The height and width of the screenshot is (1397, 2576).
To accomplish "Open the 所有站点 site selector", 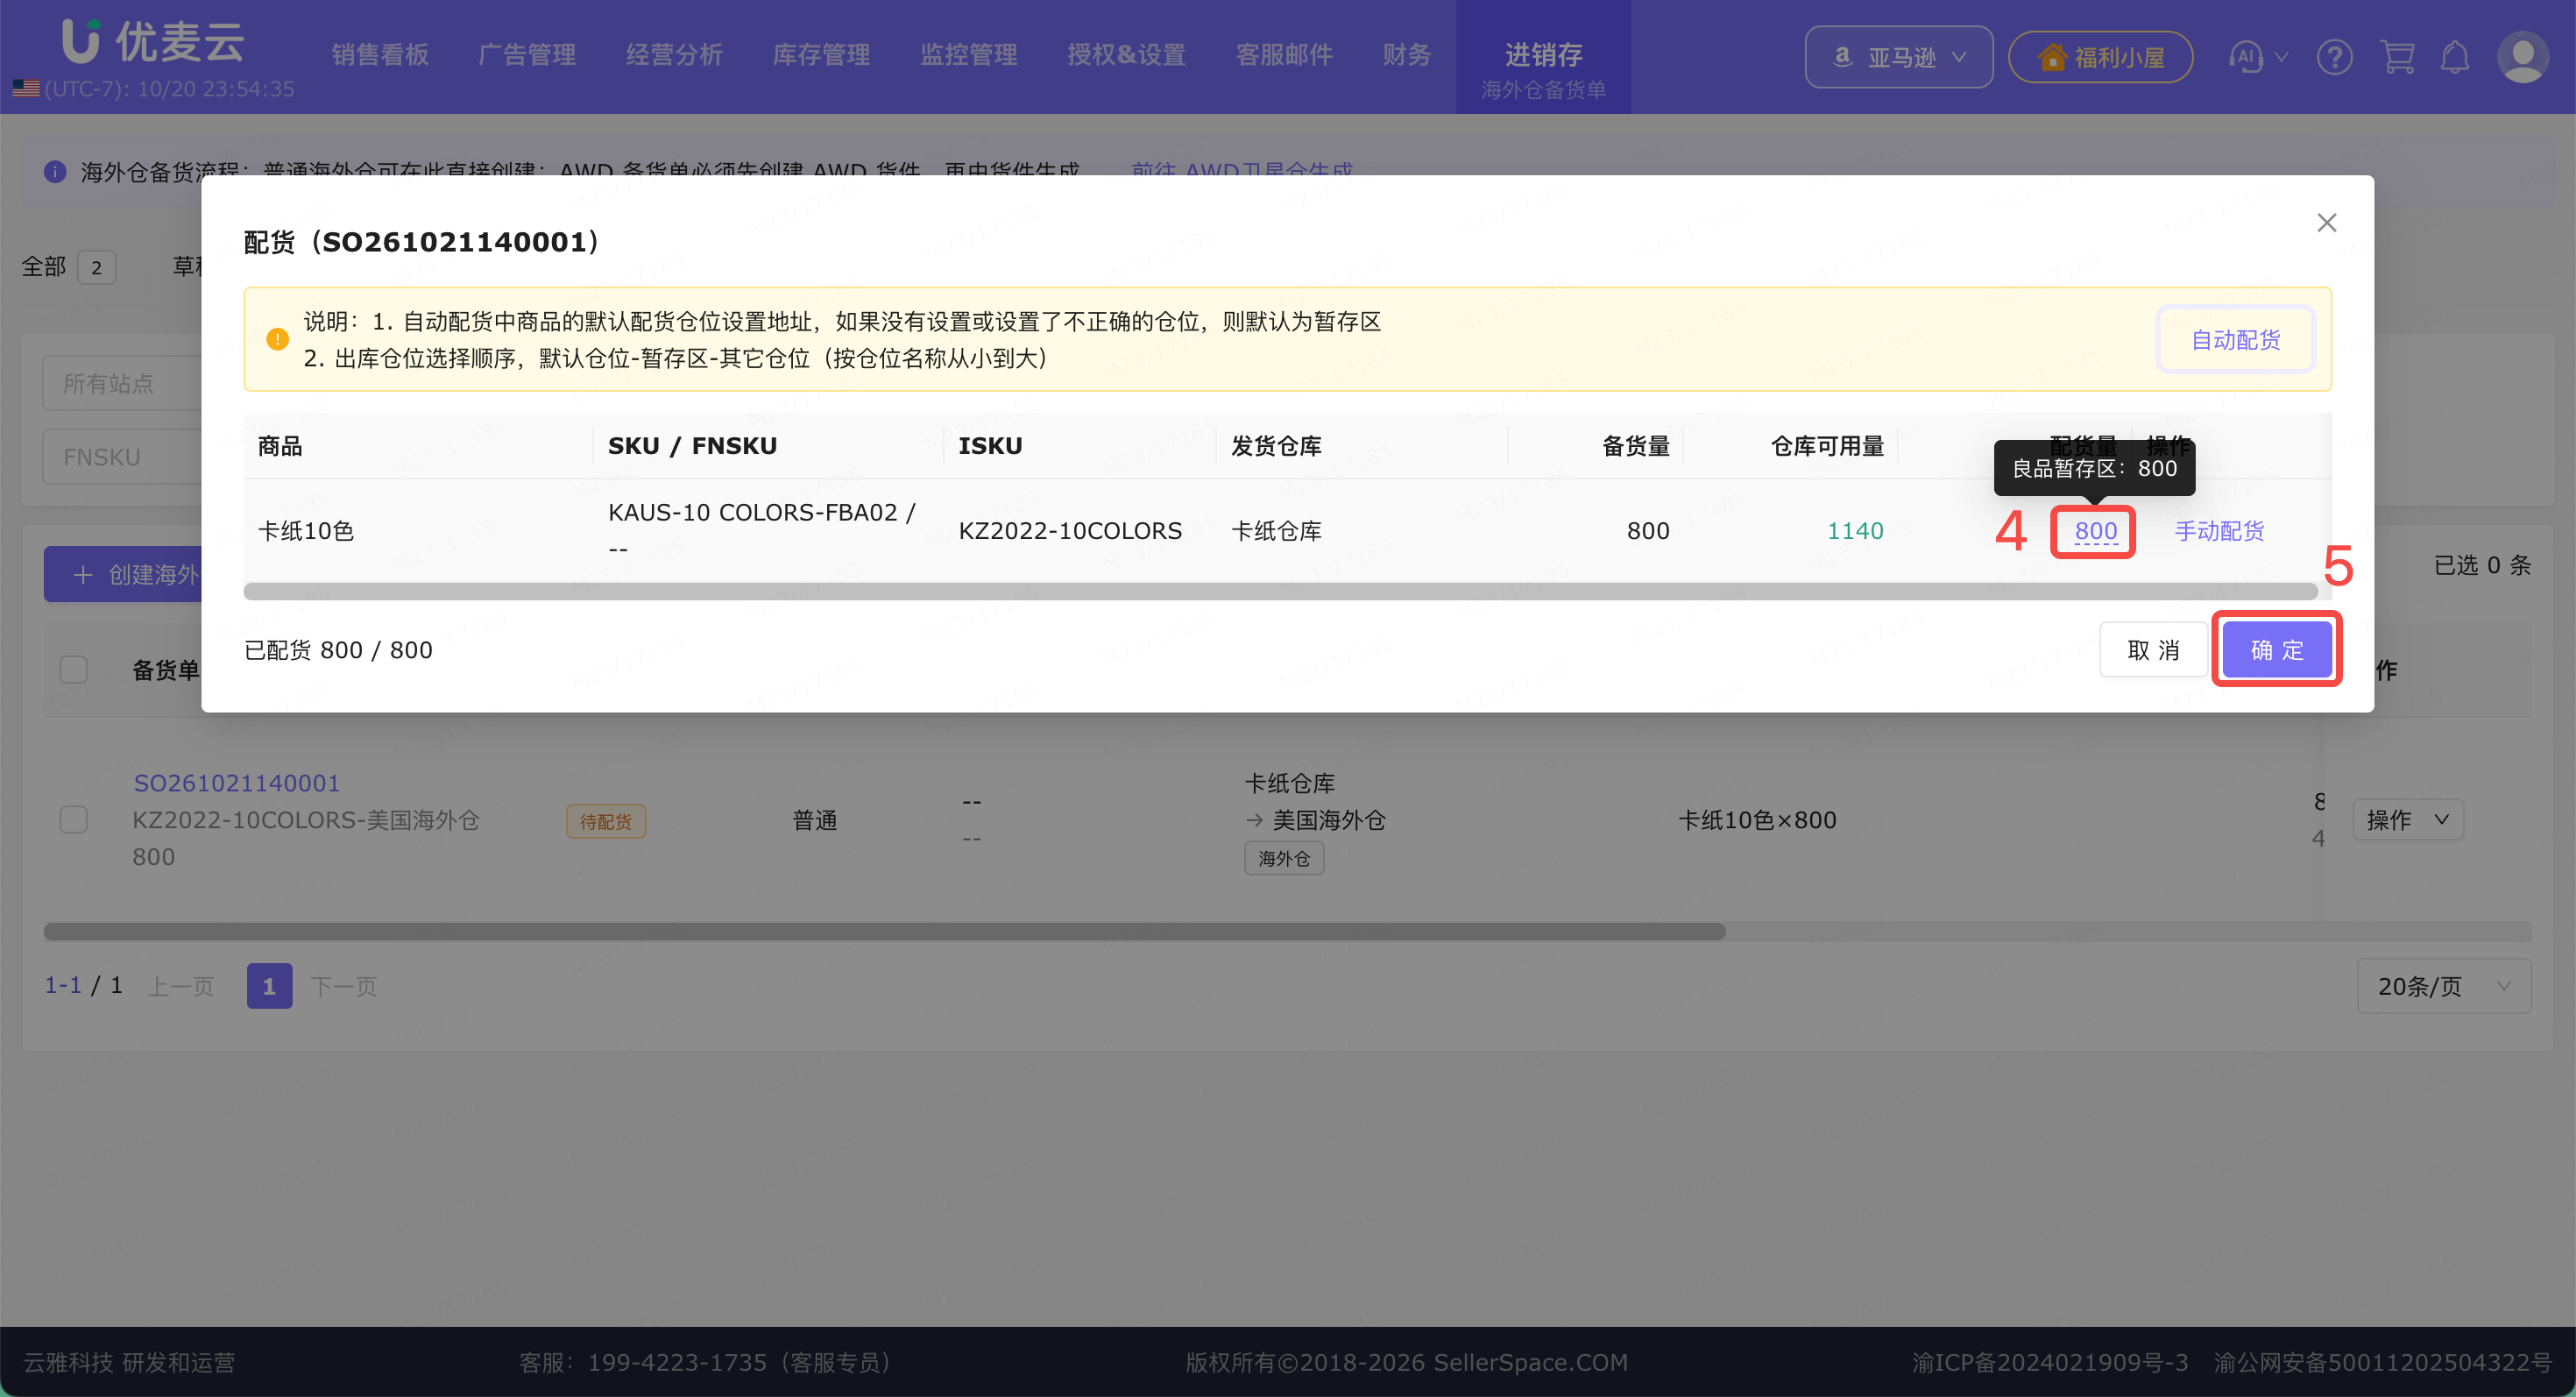I will point(122,383).
